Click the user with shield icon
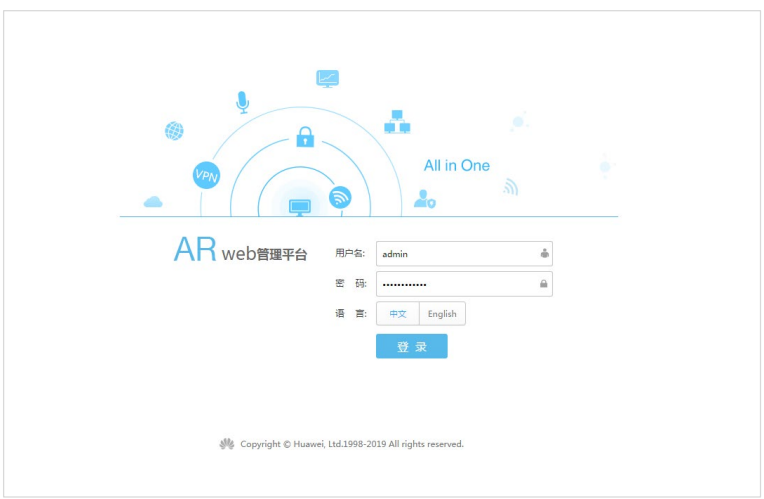 (424, 199)
